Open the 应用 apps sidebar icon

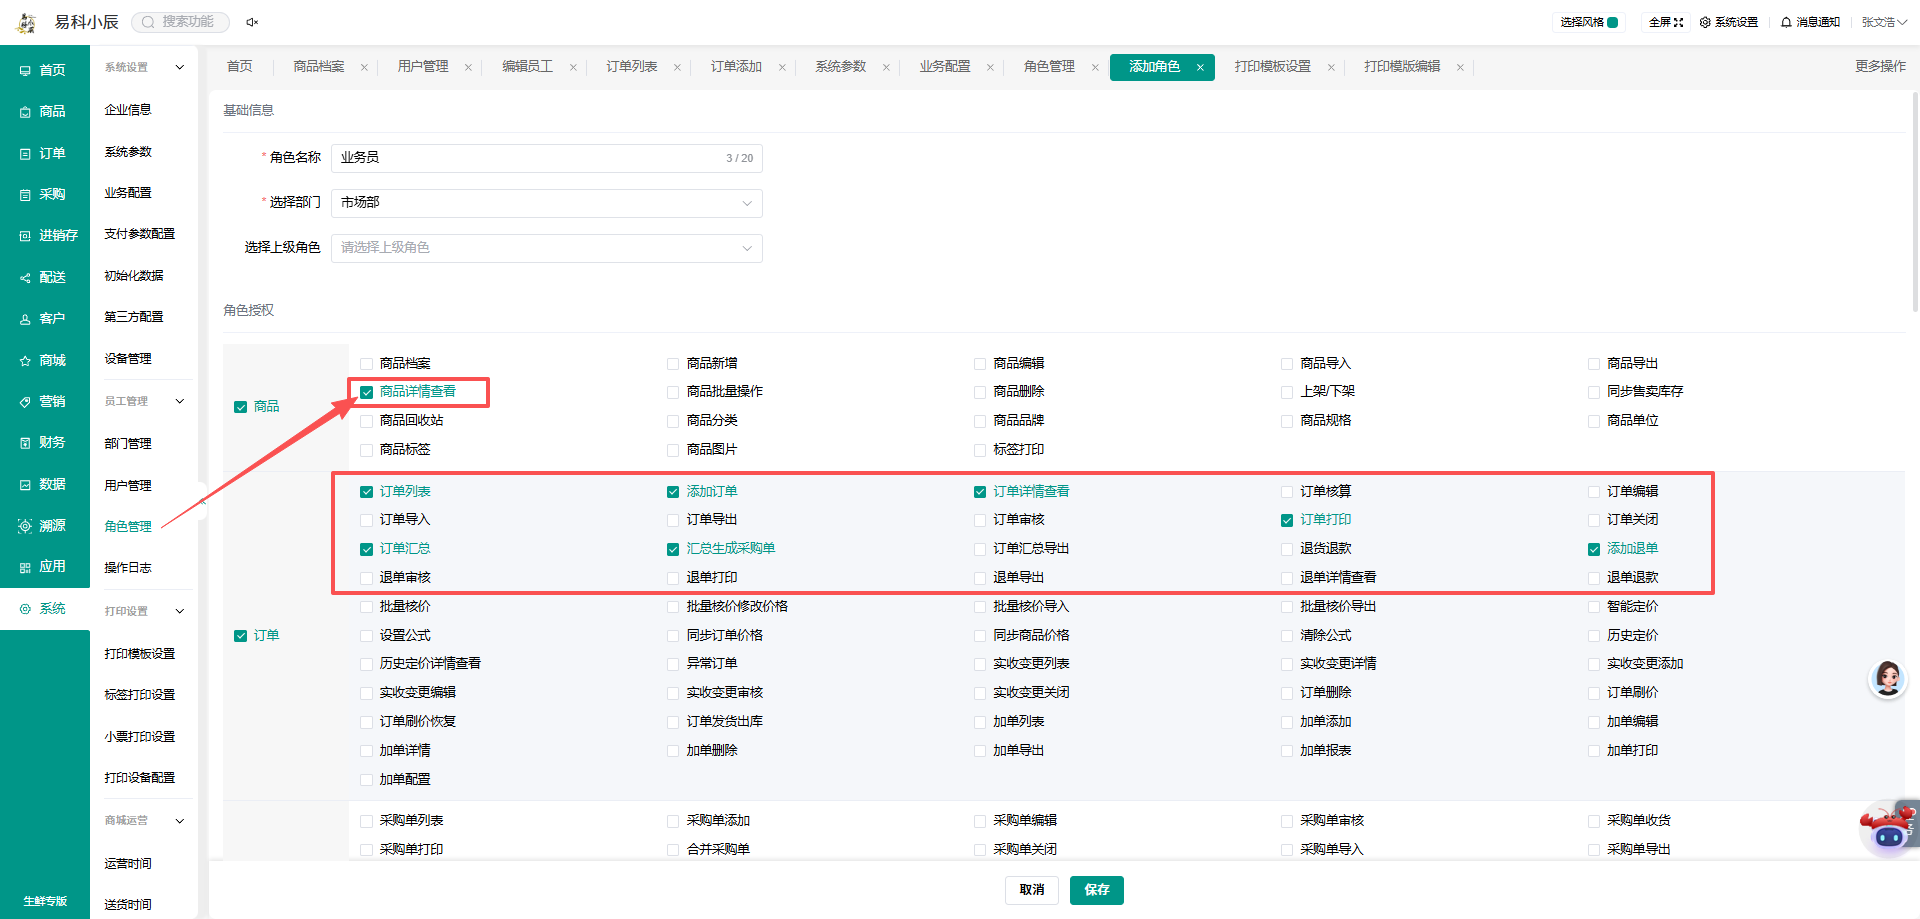point(25,567)
